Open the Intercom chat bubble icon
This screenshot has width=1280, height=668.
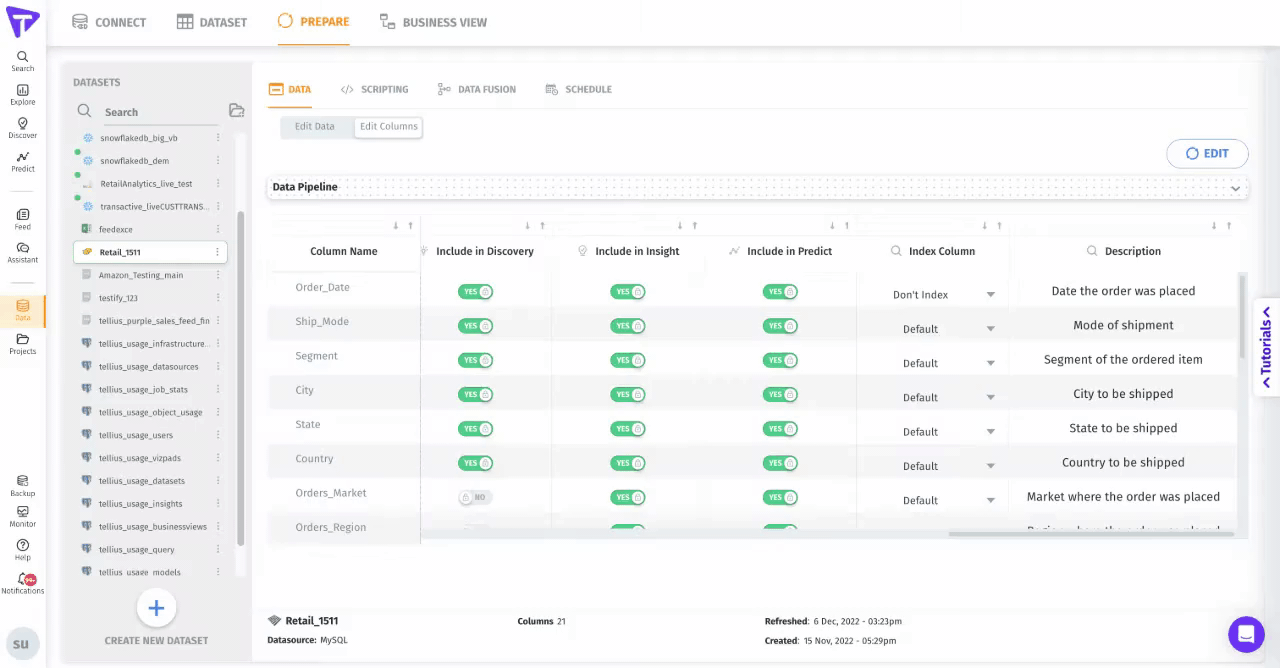(1245, 634)
